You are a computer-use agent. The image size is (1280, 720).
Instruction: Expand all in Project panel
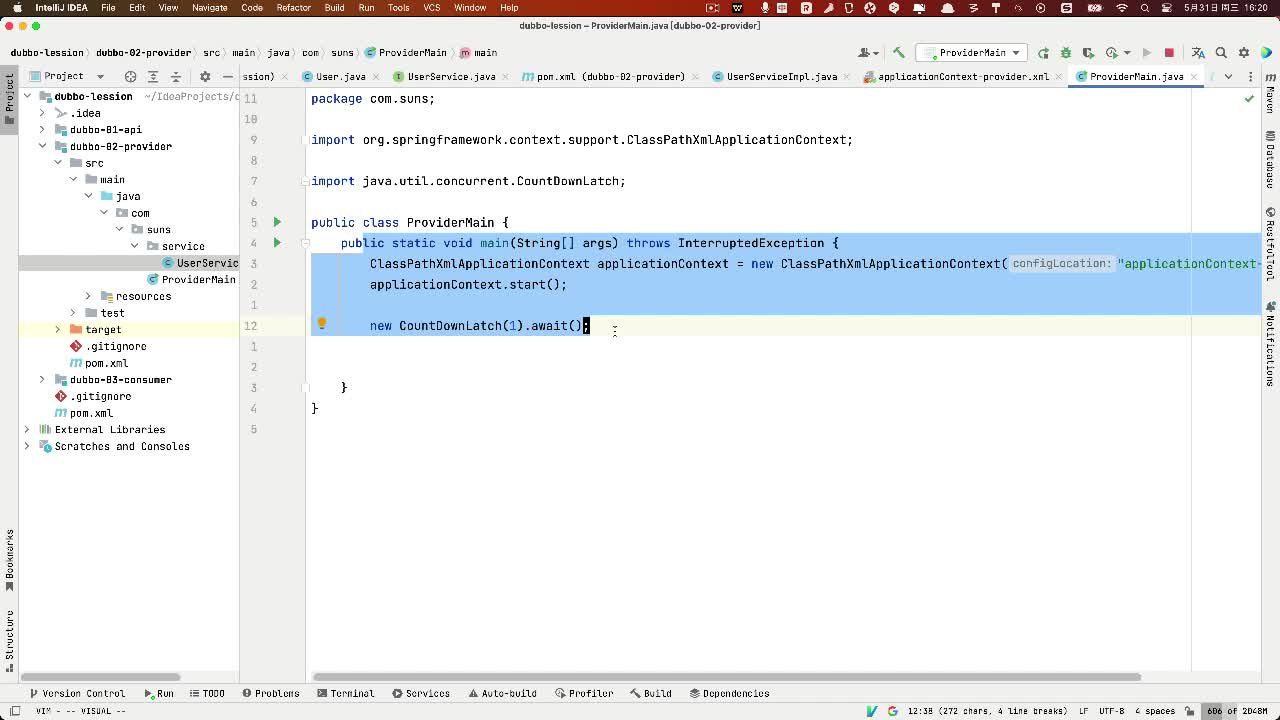[x=153, y=76]
